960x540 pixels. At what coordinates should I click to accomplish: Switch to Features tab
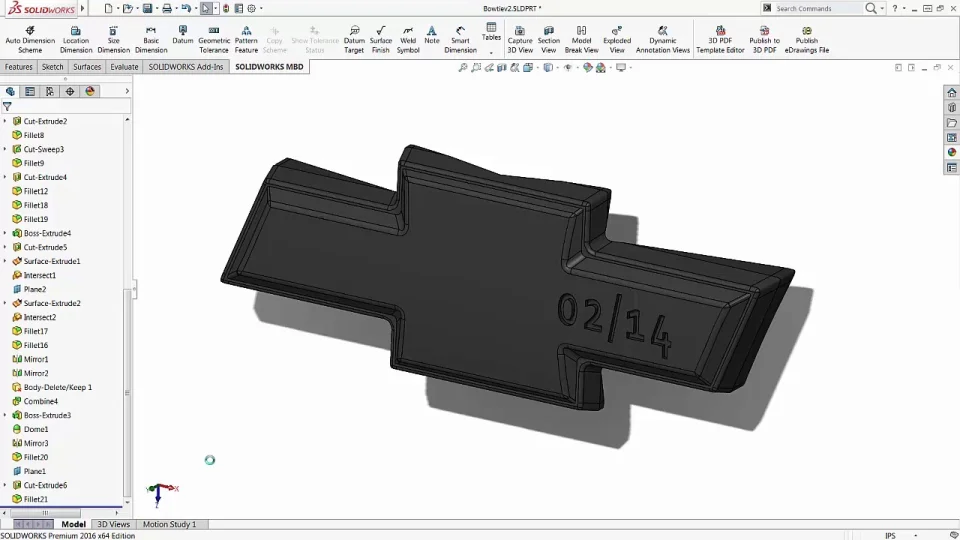(x=18, y=67)
